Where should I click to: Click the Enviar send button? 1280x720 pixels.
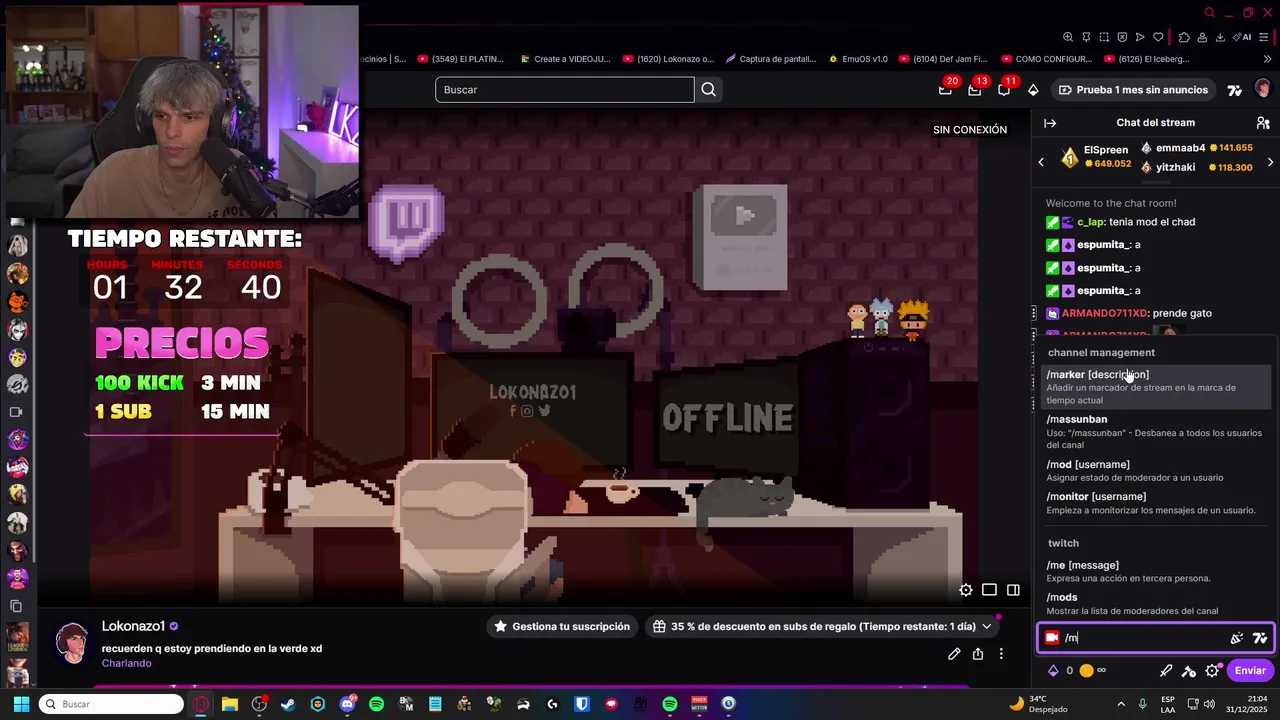[1249, 671]
